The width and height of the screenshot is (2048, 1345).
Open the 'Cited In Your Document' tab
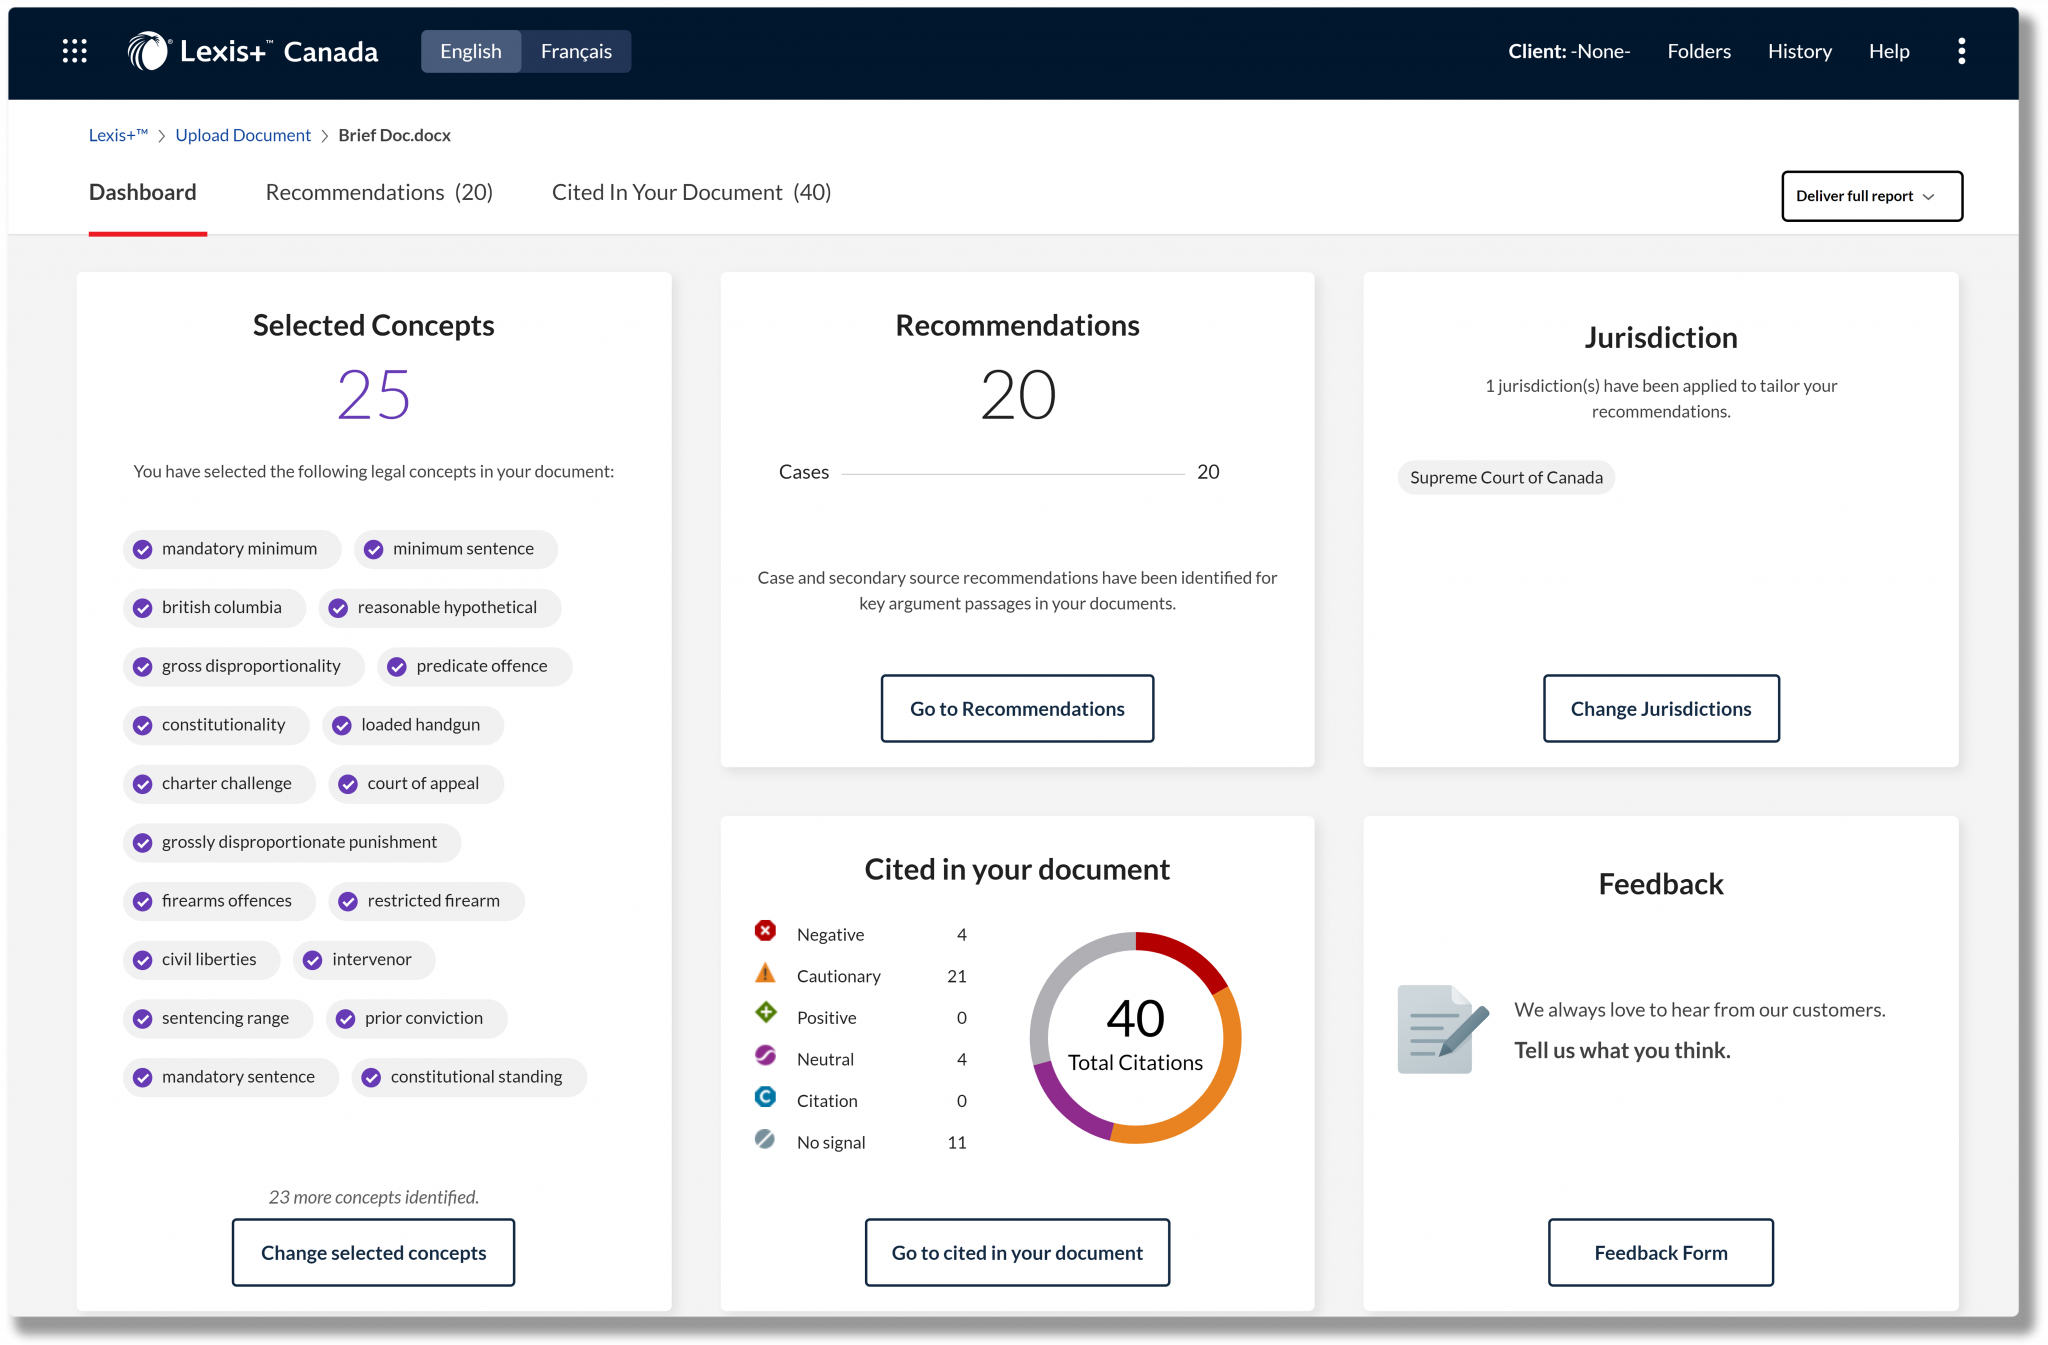pyautogui.click(x=691, y=191)
